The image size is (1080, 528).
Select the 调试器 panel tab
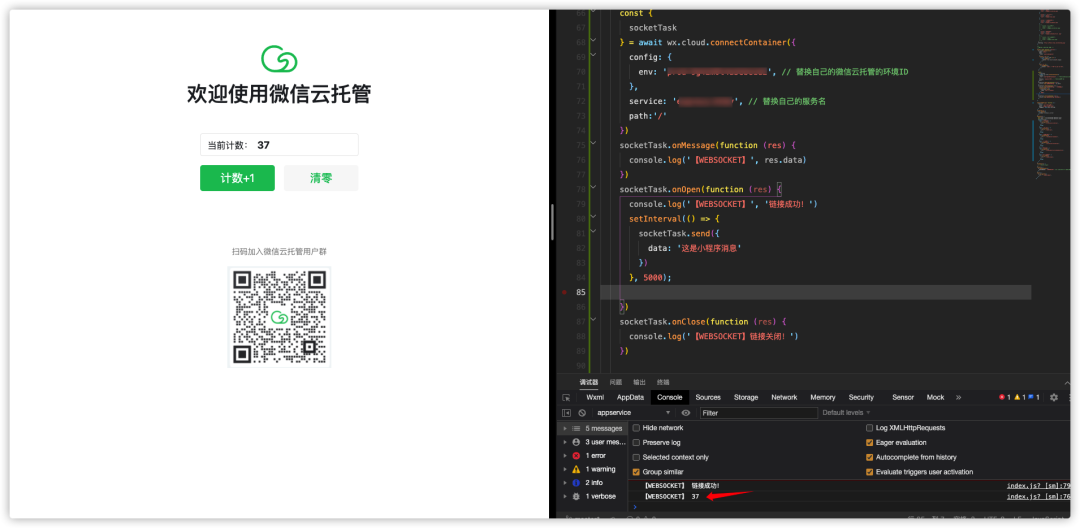coord(589,382)
